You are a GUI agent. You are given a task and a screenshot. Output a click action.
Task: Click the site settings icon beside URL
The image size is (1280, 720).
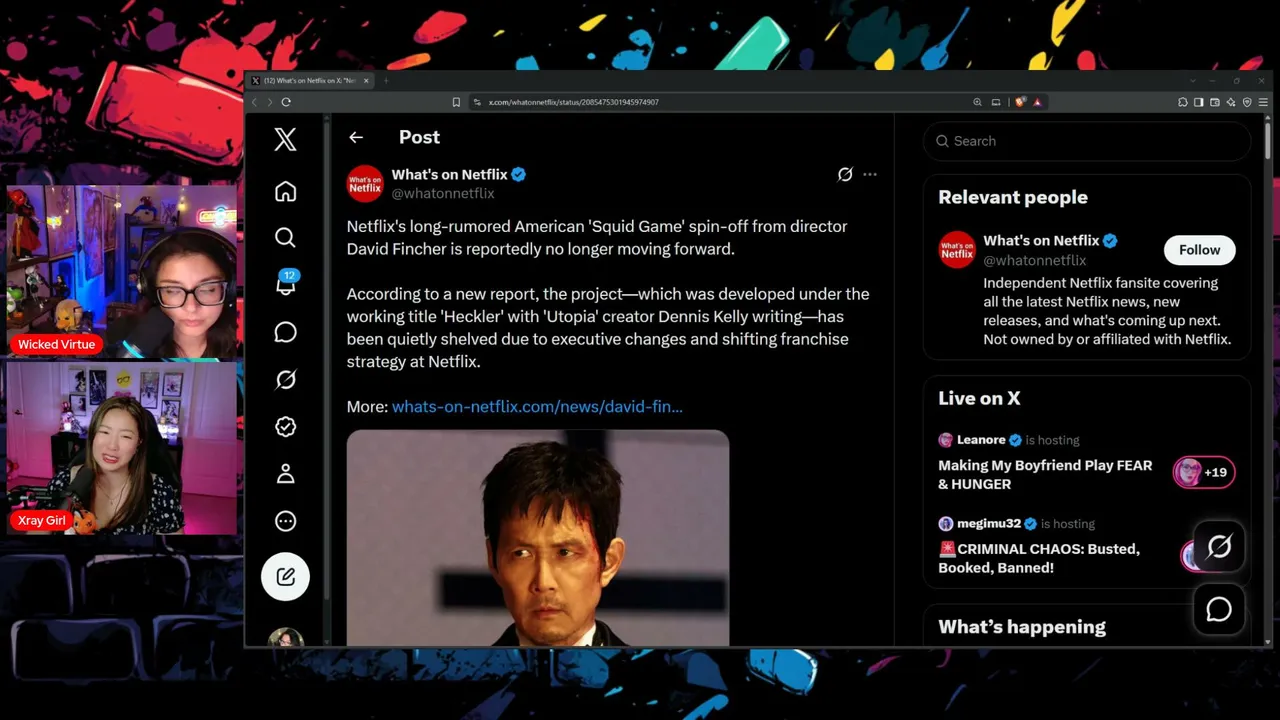(x=477, y=102)
